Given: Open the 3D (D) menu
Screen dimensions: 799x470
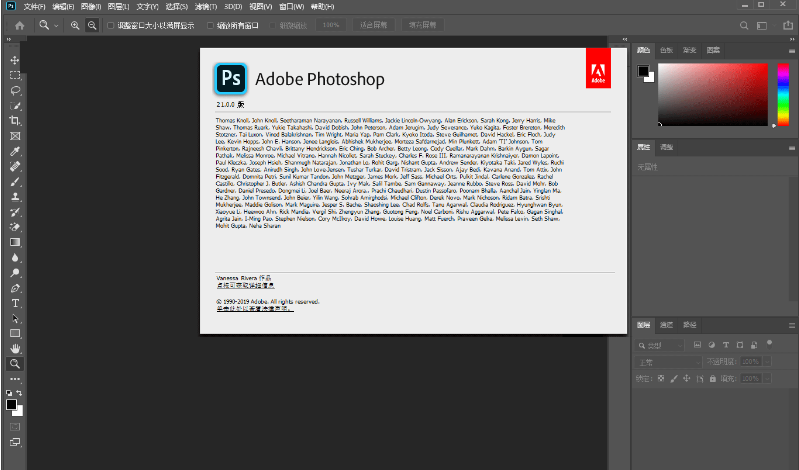Looking at the screenshot, I should (x=233, y=7).
